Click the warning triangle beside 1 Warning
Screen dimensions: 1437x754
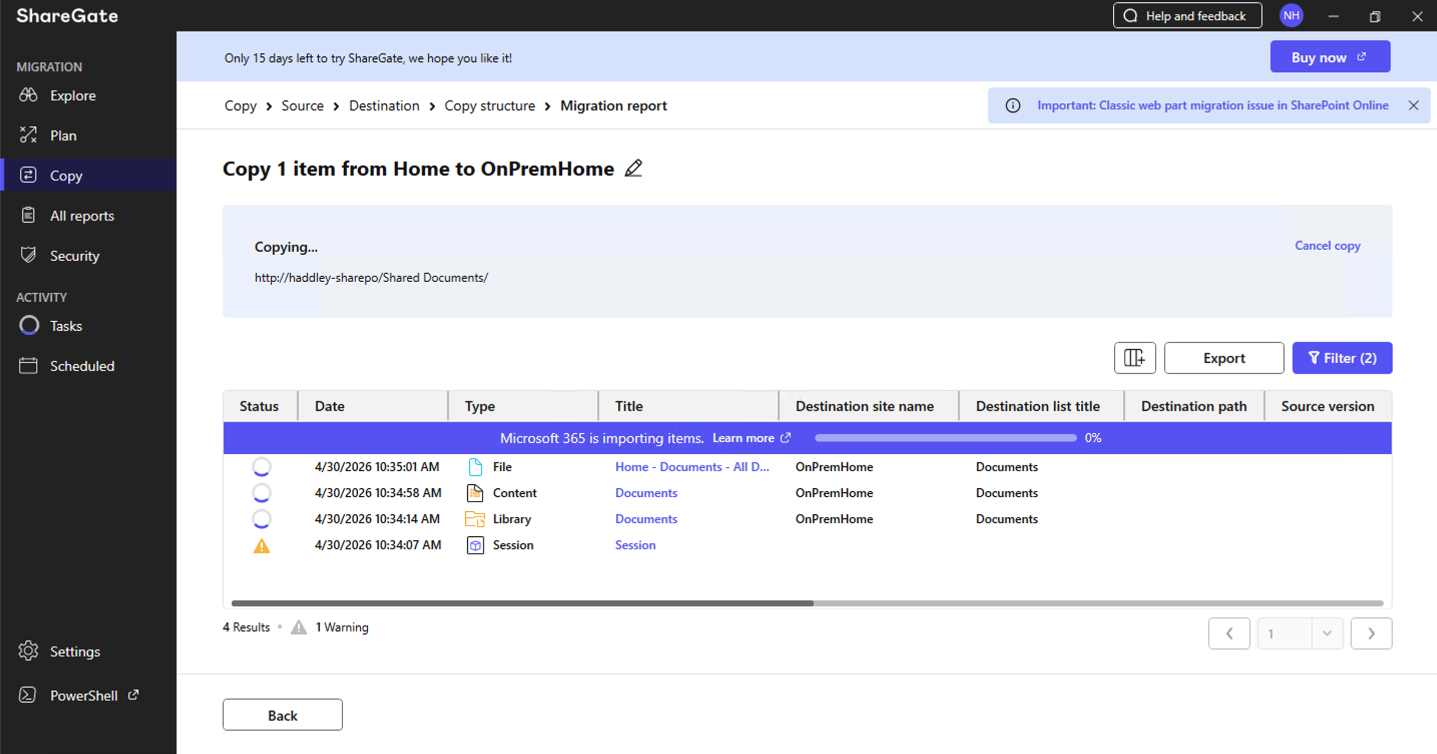[x=299, y=628]
